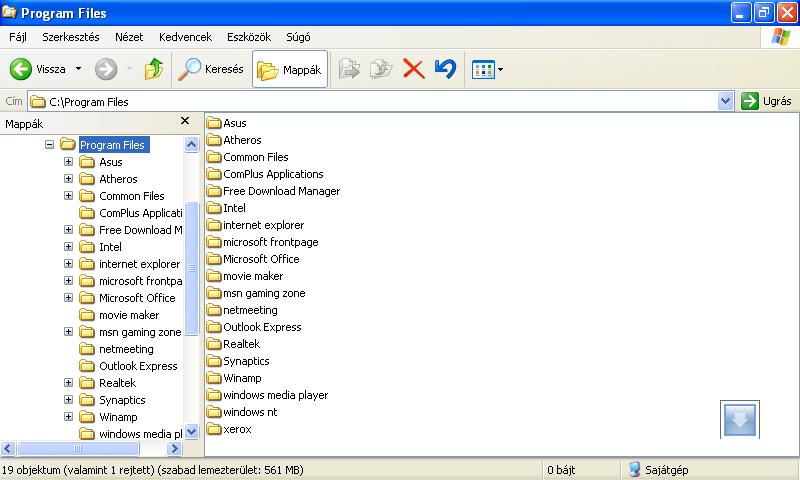Select internet explorer folder in file list
Image resolution: width=800 pixels, height=480 pixels.
coord(255,225)
